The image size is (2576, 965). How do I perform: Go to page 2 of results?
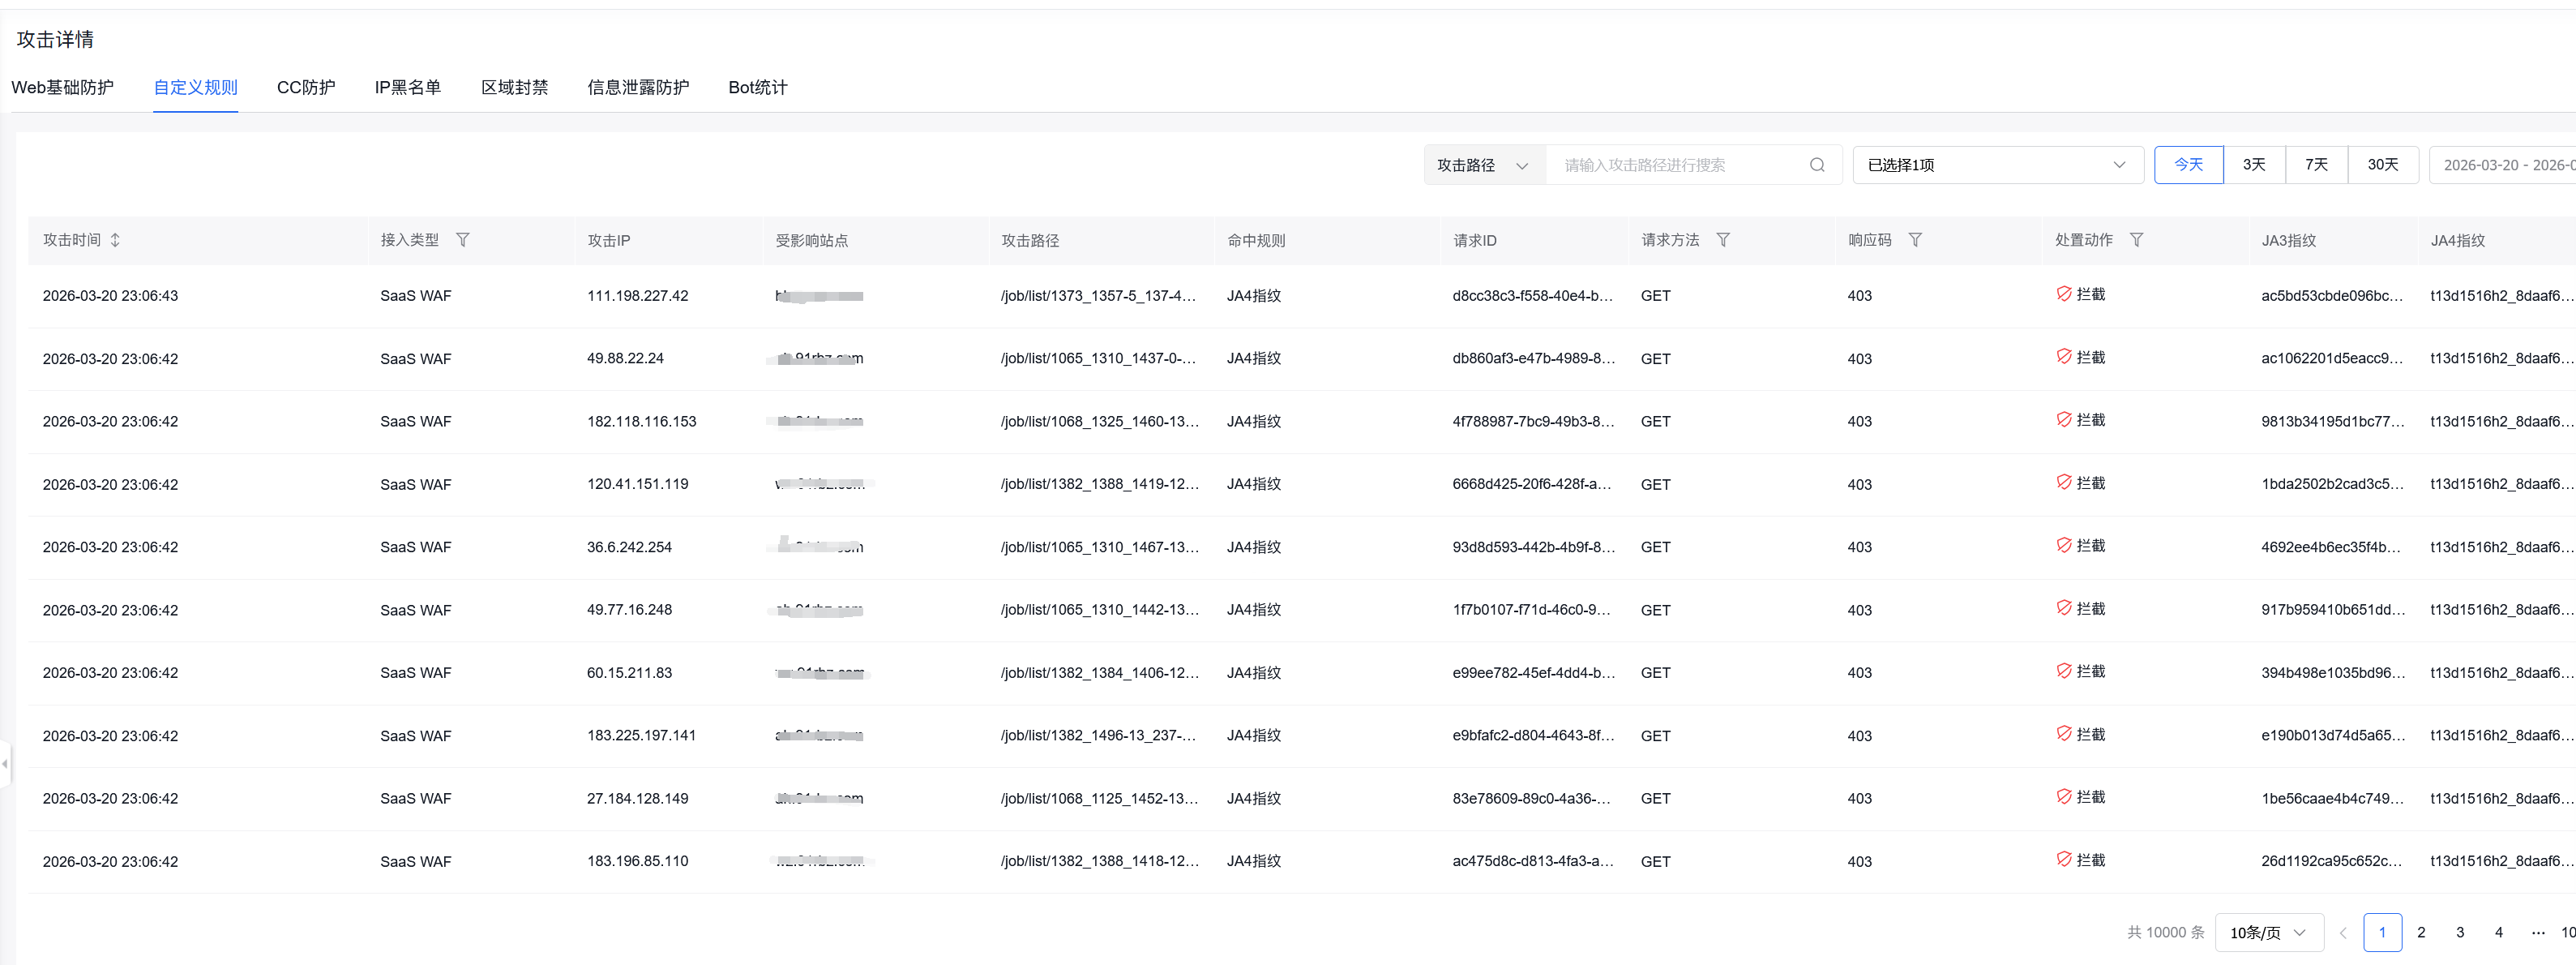click(2420, 932)
